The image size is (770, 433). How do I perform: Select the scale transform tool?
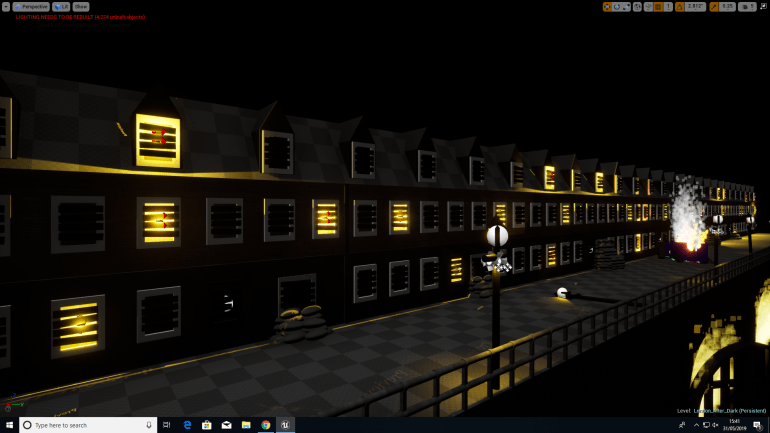coord(626,7)
